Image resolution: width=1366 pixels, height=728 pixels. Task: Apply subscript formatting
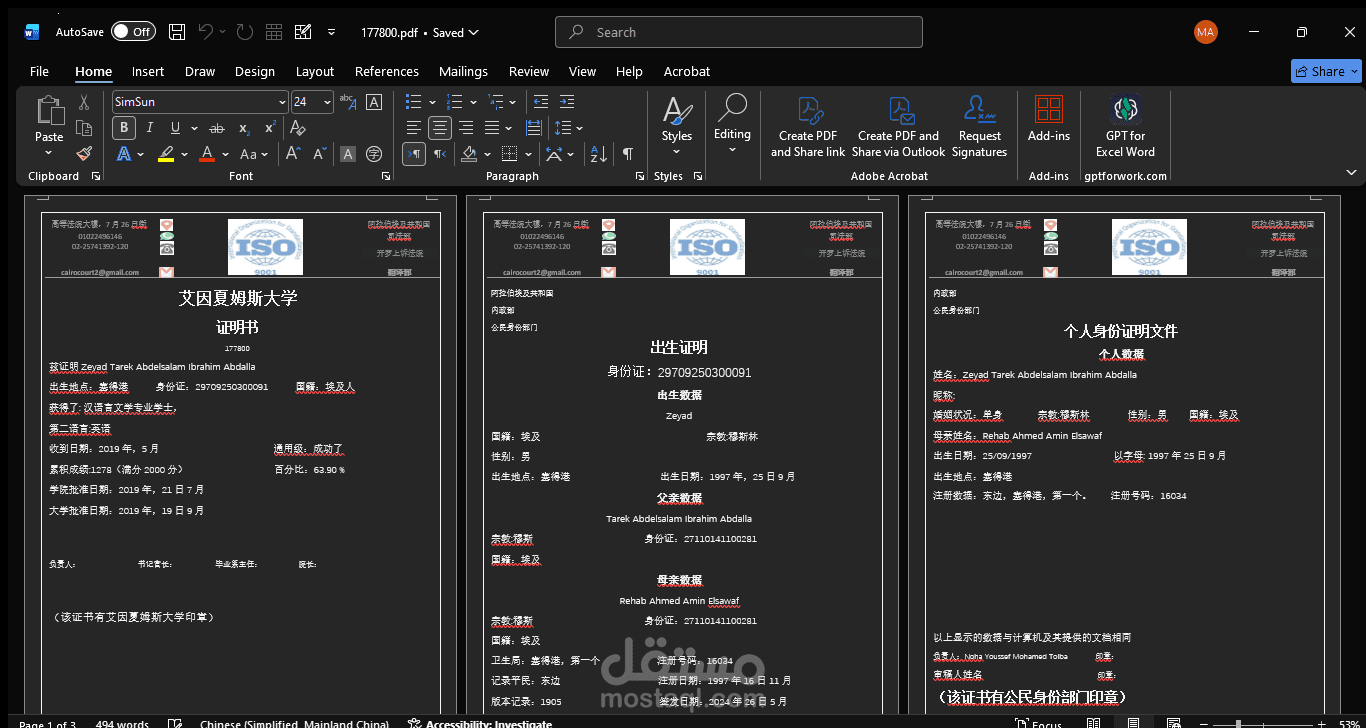point(243,128)
